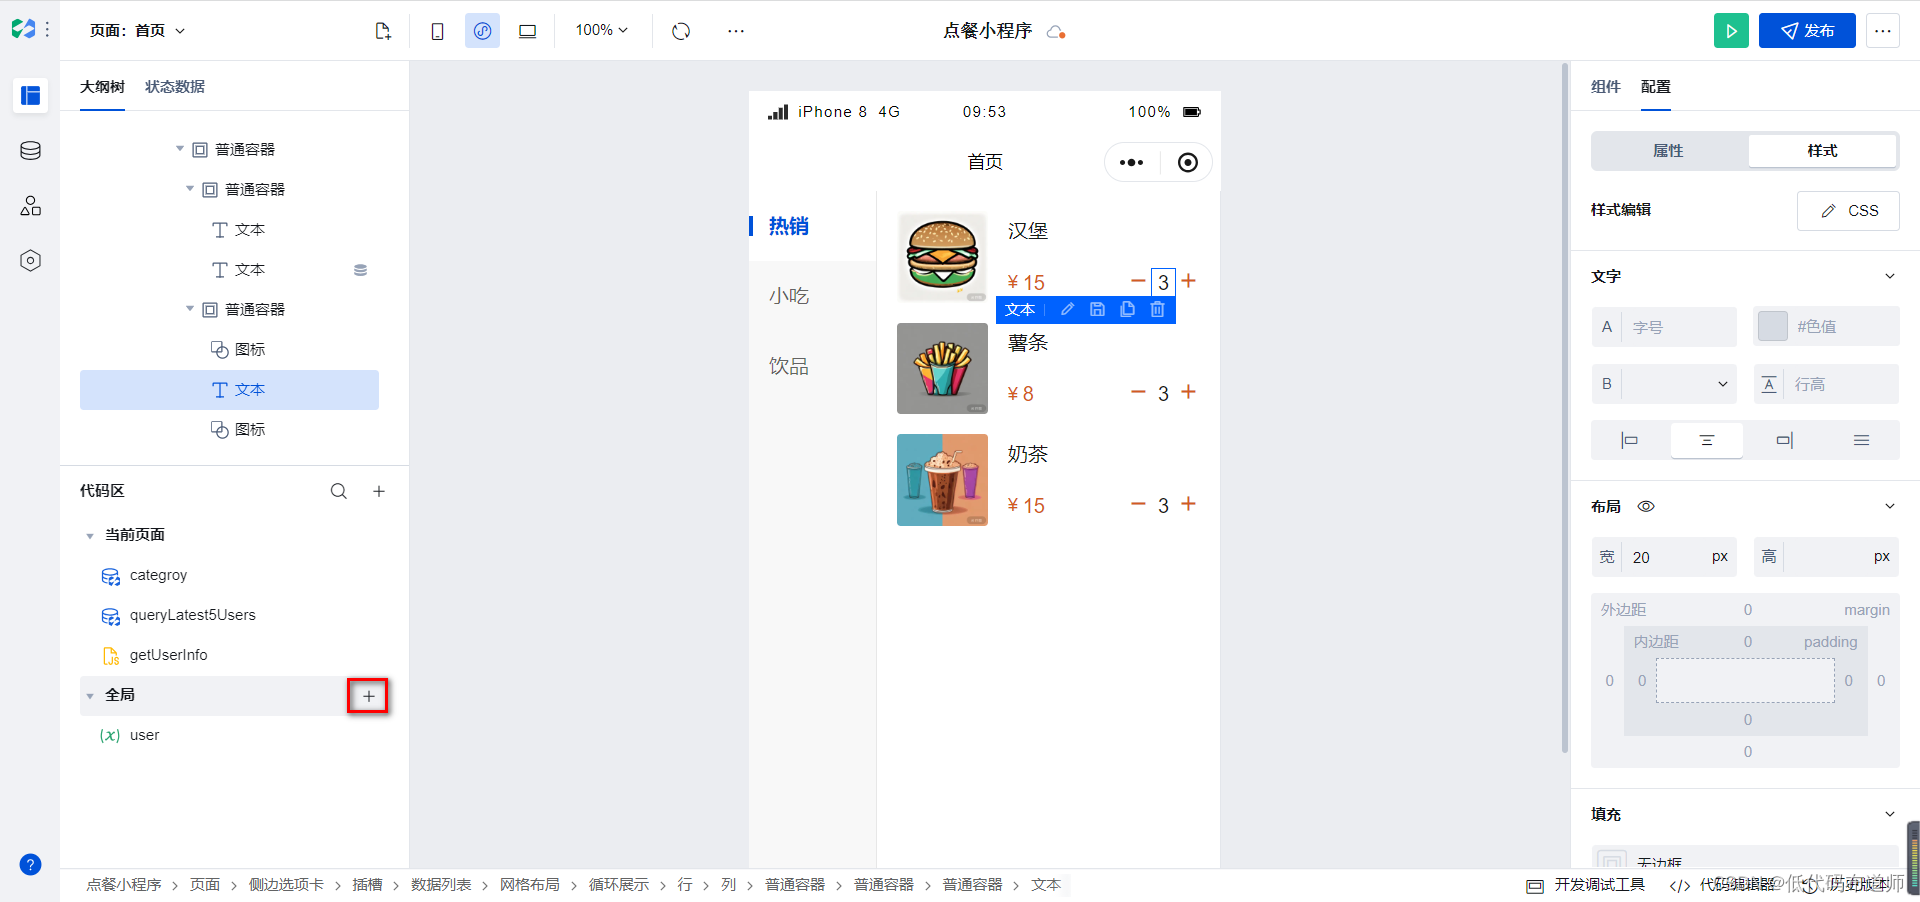Open the top-right more menu button
Screen dimensions: 1920x902
point(1882,31)
